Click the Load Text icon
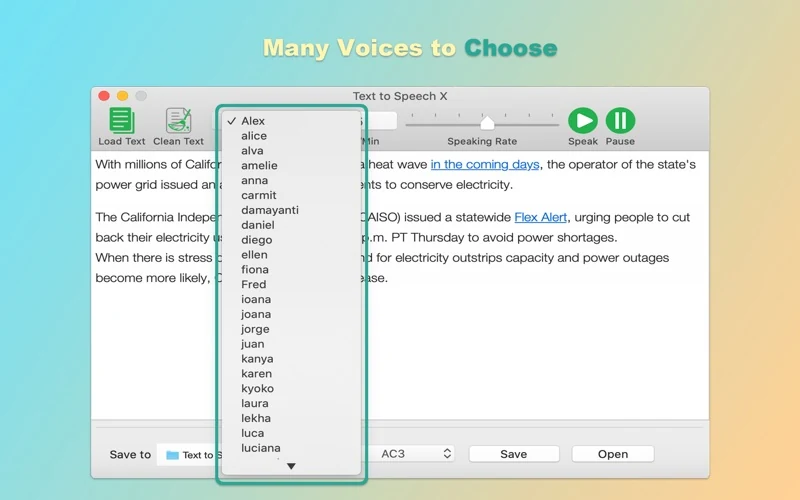 click(121, 121)
